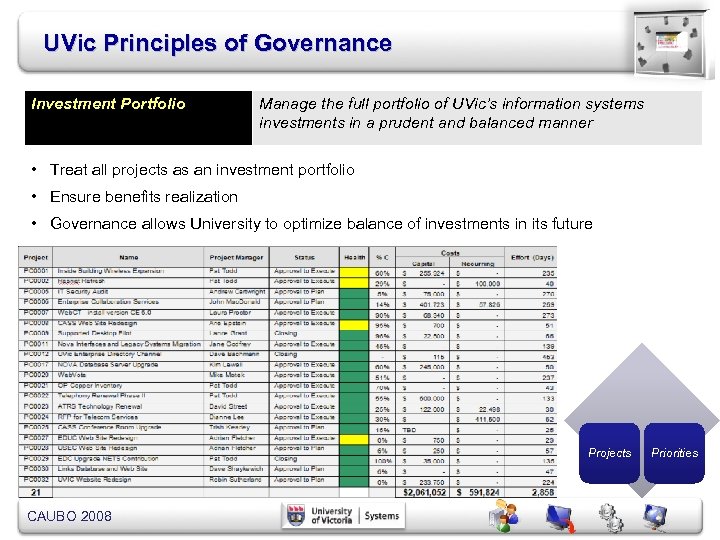Click the Manage the full portfolio description text
The width and height of the screenshot is (720, 540).
tap(451, 113)
